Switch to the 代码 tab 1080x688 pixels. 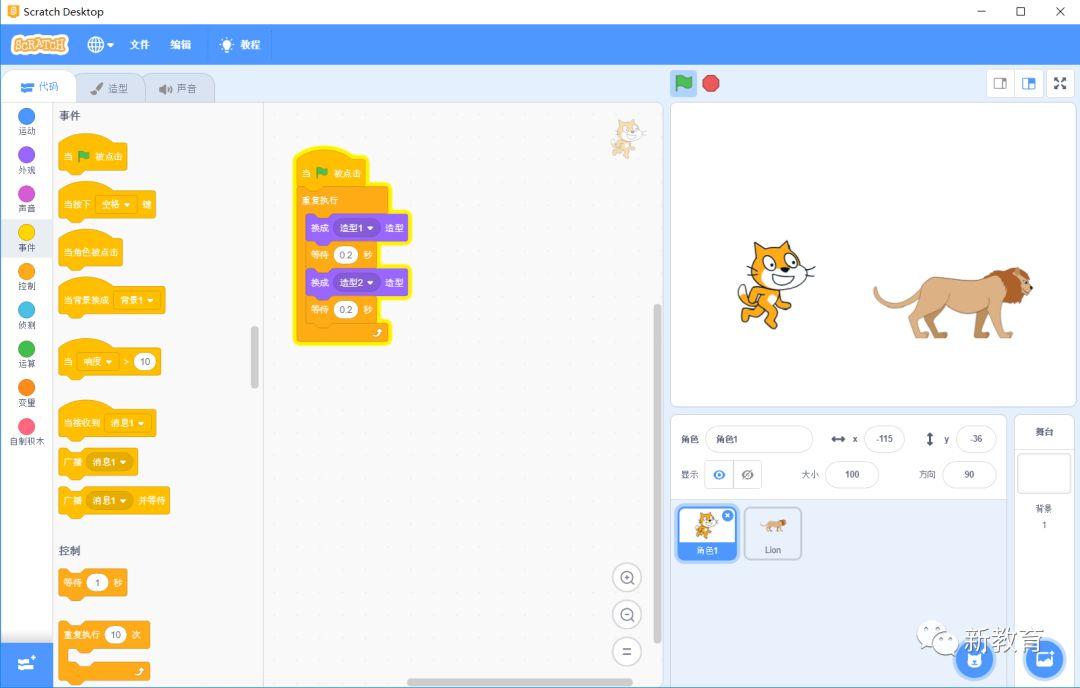[x=39, y=87]
